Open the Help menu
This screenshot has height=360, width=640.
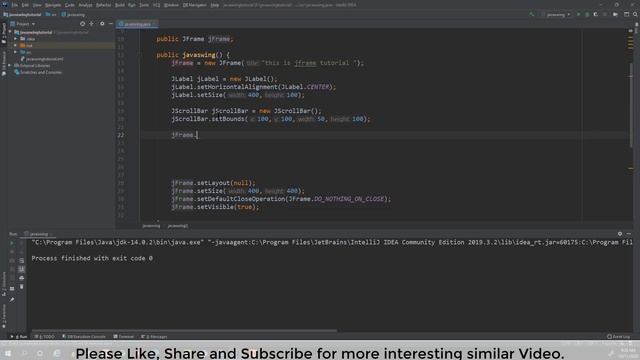pyautogui.click(x=215, y=5)
